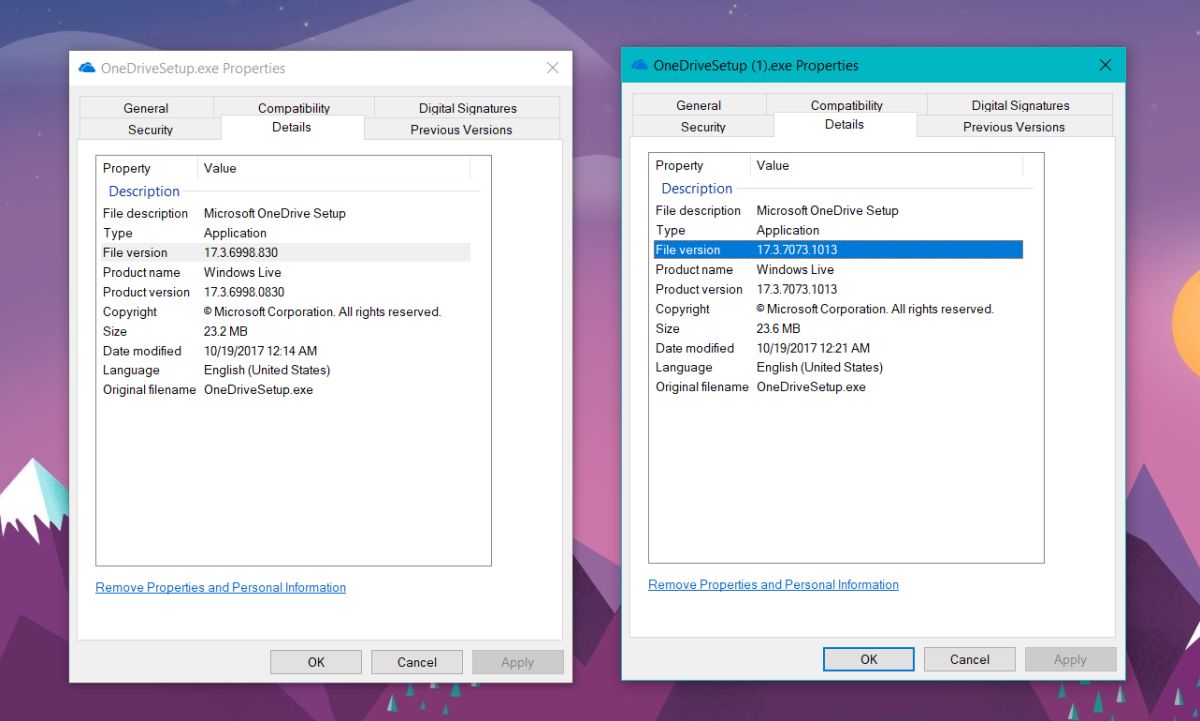Click Property column header in OneDriveSetup (1).exe Properties

[700, 165]
